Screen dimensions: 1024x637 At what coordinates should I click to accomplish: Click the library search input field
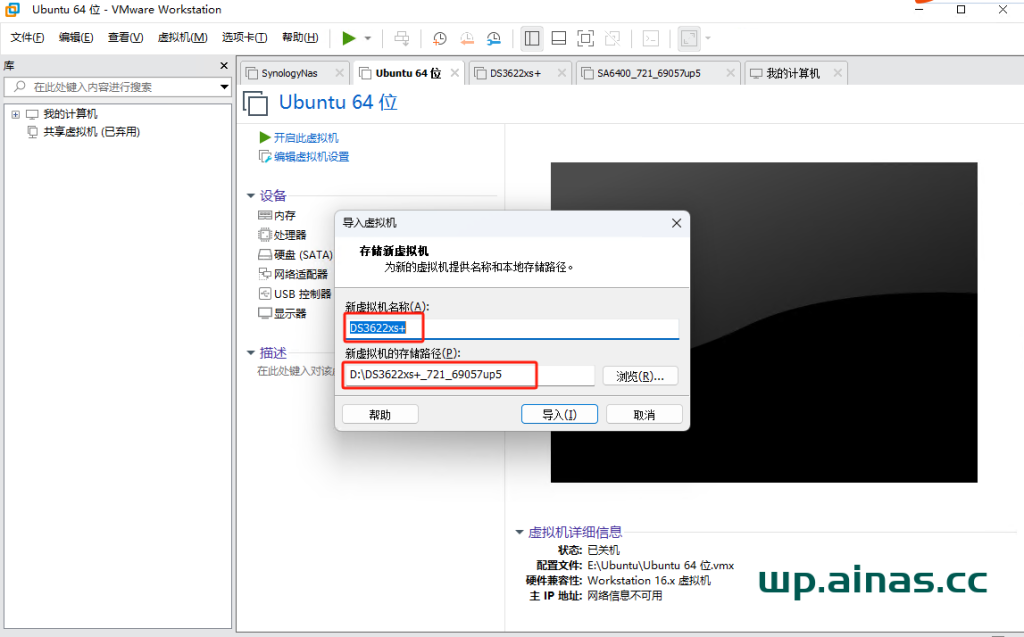pyautogui.click(x=118, y=87)
